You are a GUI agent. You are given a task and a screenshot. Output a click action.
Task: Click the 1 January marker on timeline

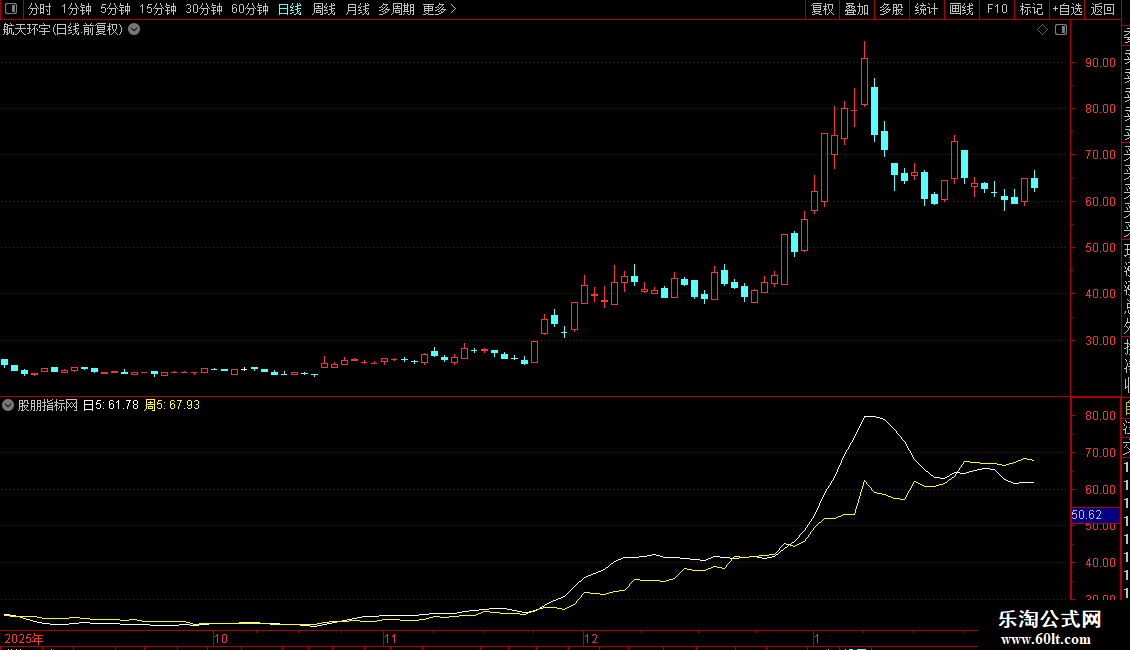tap(817, 638)
